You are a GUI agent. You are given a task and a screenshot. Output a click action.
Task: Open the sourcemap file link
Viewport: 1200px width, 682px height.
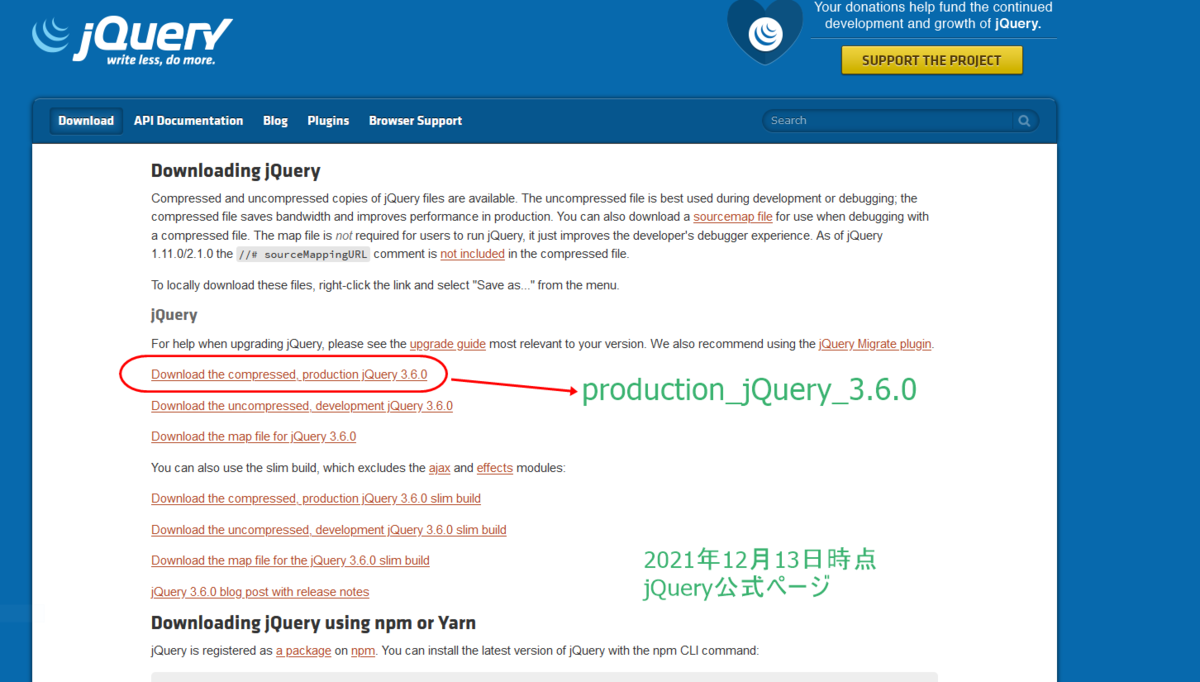click(733, 217)
